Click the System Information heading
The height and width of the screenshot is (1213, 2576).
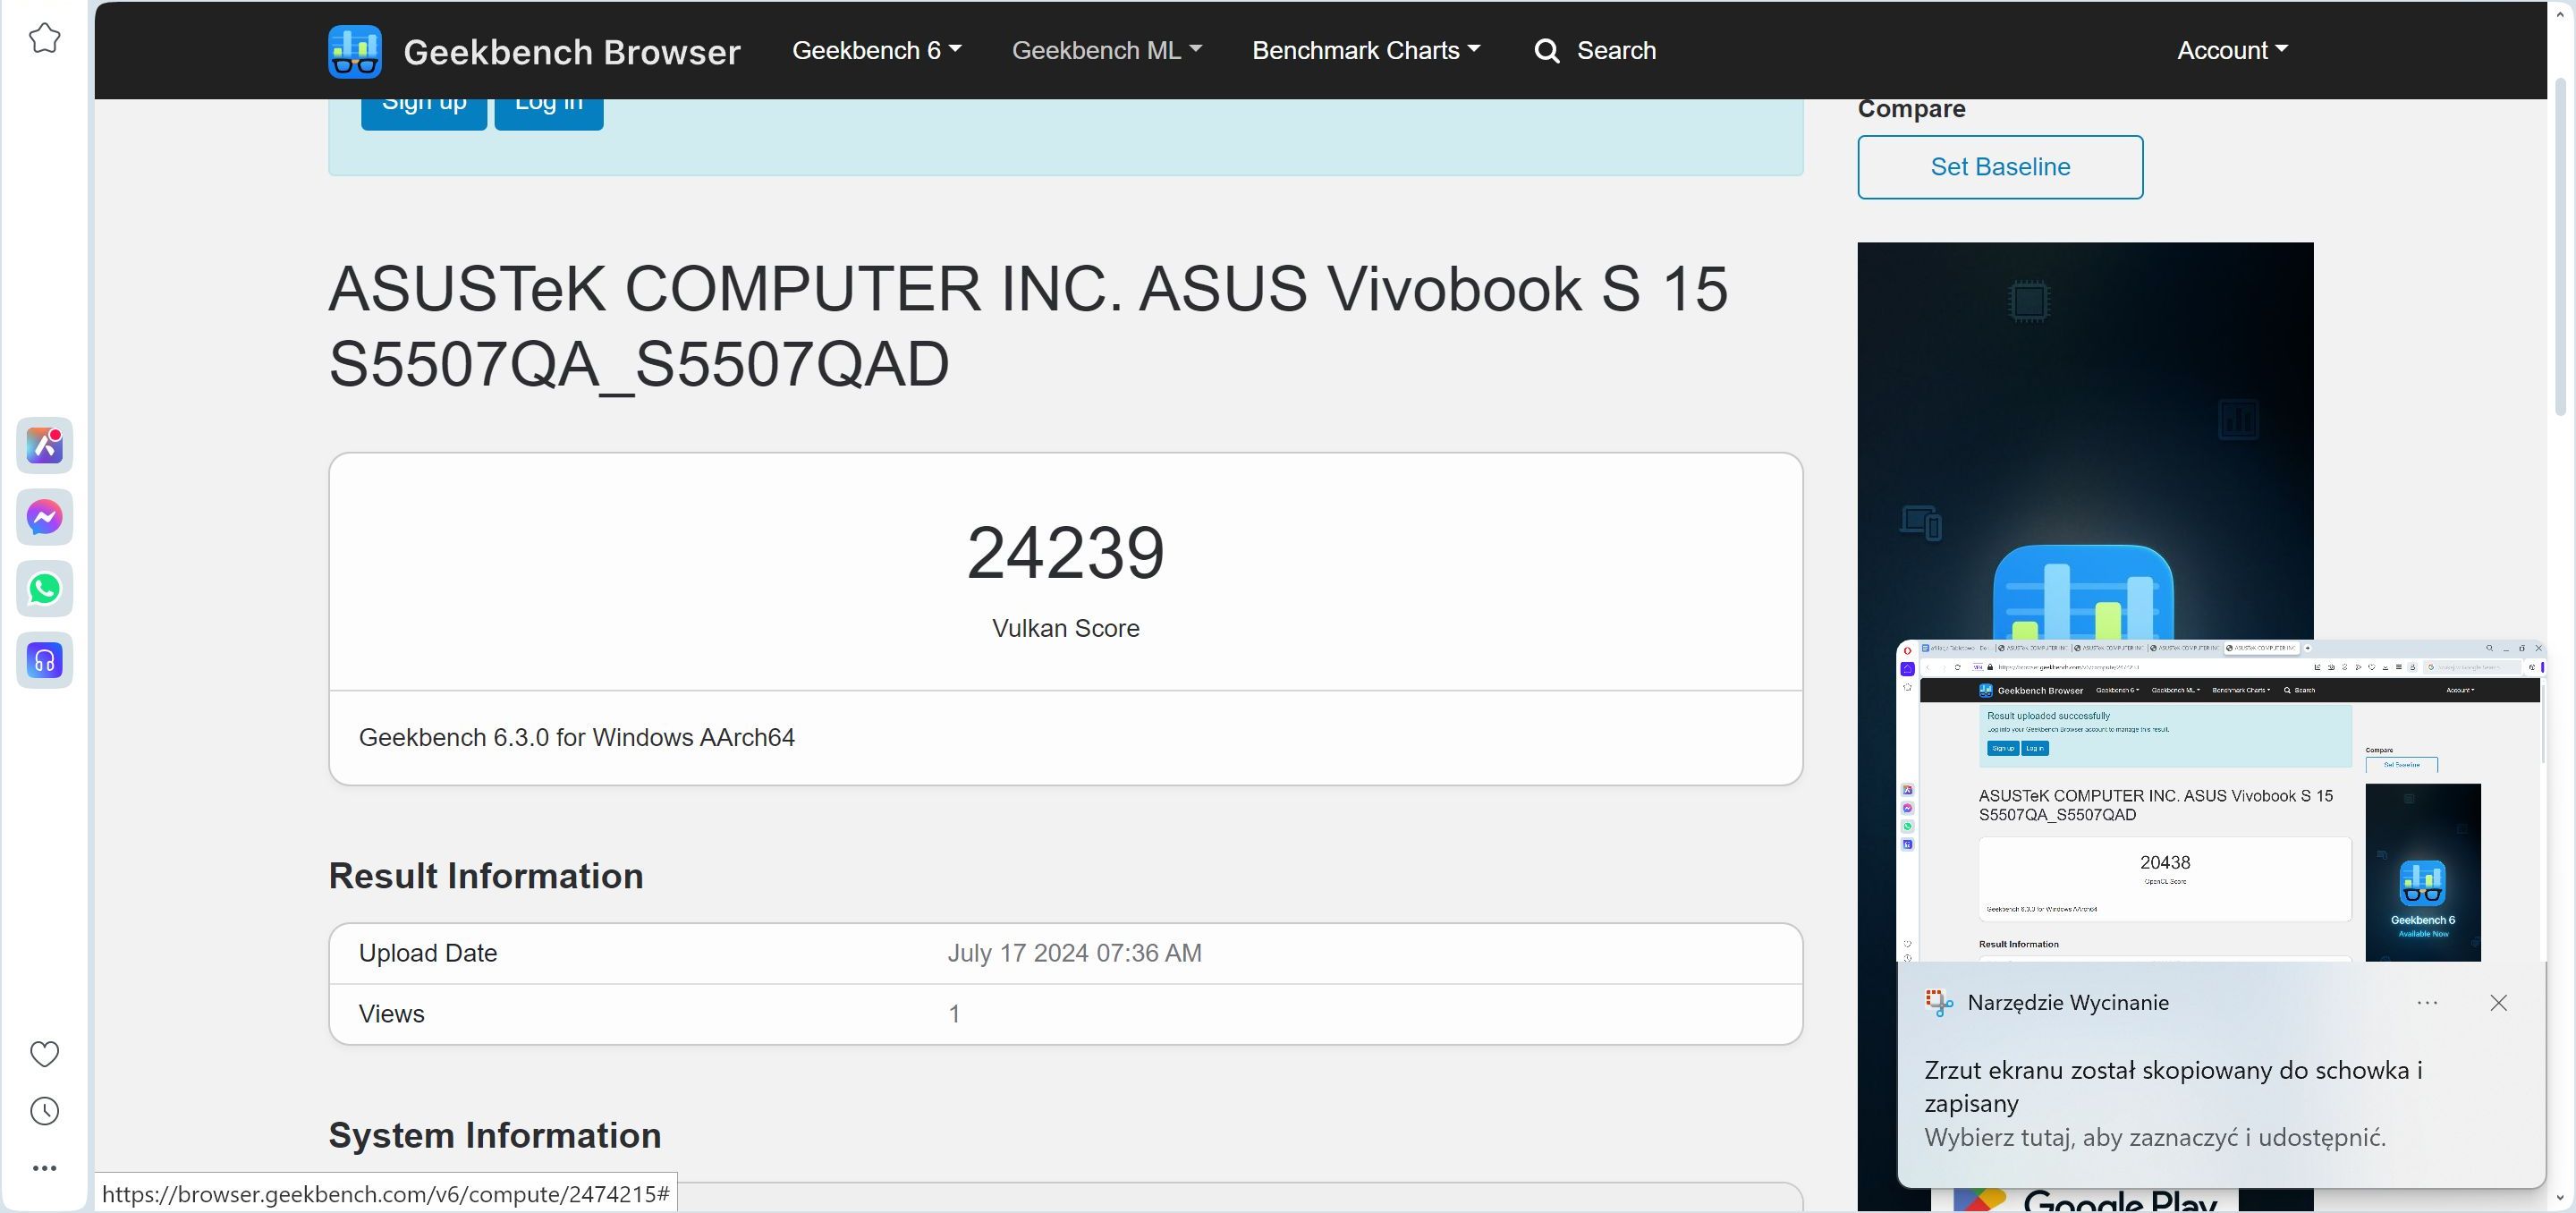pos(495,1136)
